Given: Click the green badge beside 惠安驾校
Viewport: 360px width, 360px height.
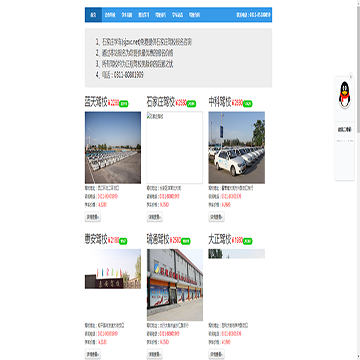Looking at the screenshot, I should pos(123,241).
